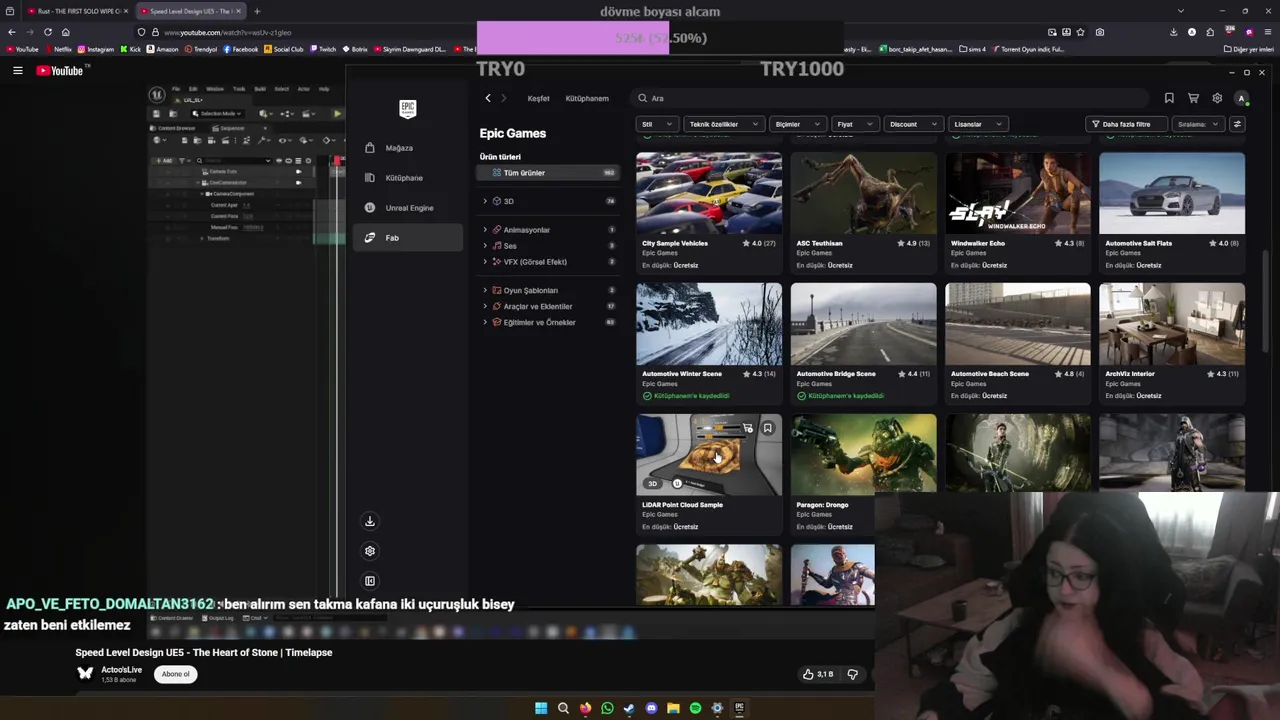Add LiDAR Point Cloud Sample to cart
This screenshot has width=1280, height=720.
[x=748, y=428]
